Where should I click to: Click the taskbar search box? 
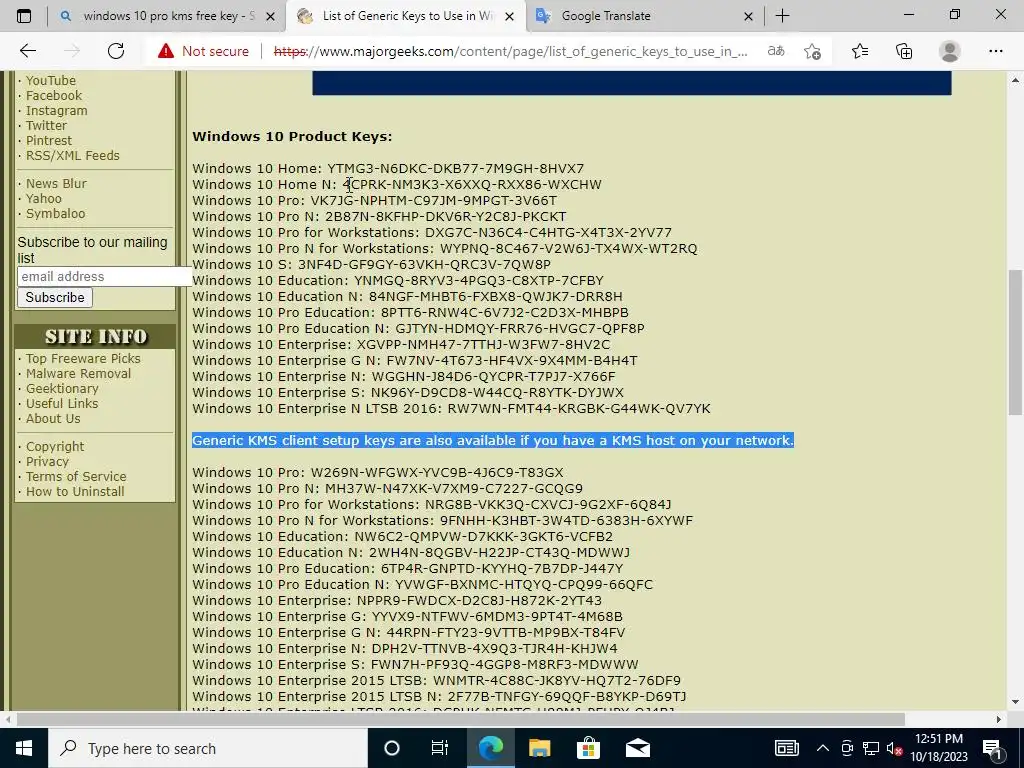(x=208, y=748)
